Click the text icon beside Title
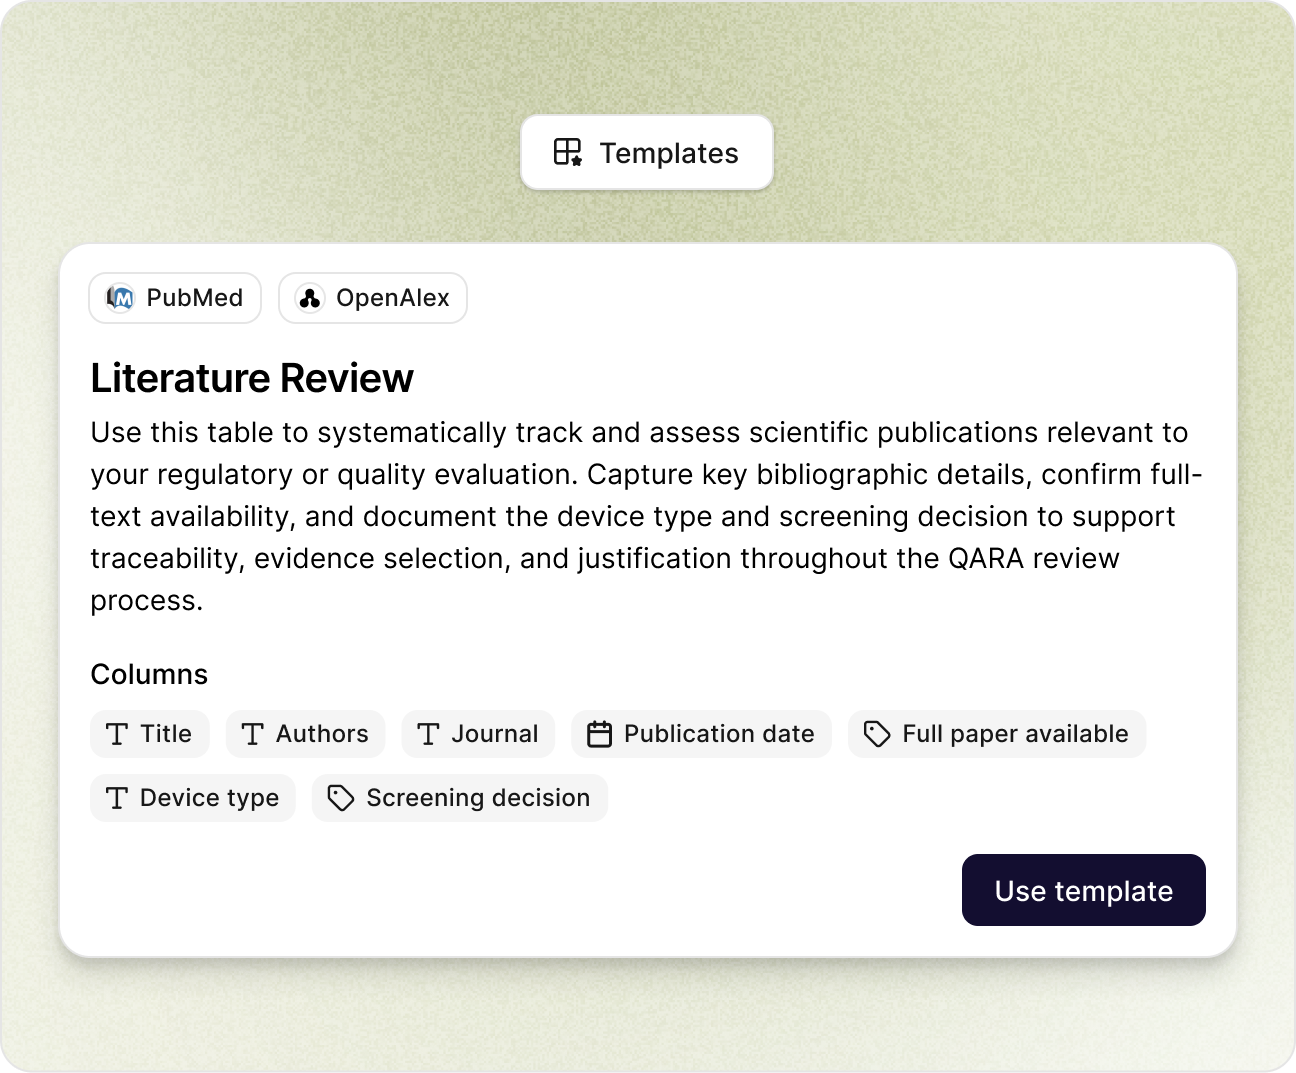This screenshot has height=1073, width=1296. [x=117, y=734]
